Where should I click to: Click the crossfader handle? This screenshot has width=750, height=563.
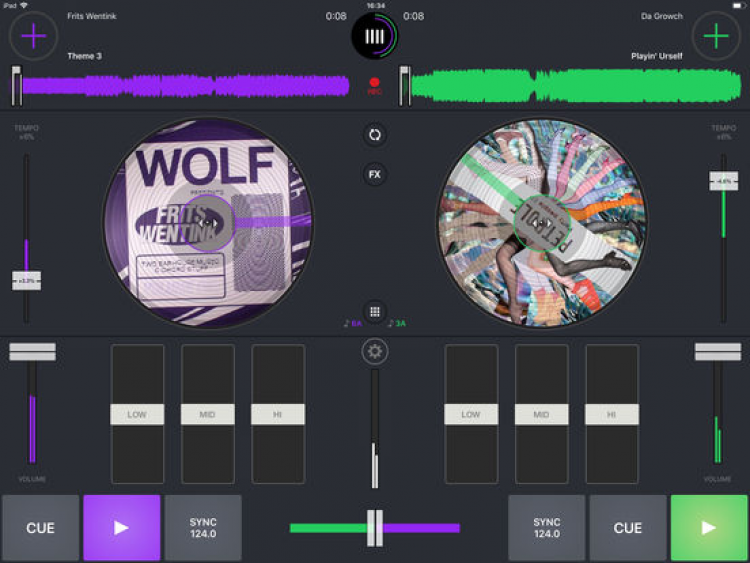coord(375,528)
